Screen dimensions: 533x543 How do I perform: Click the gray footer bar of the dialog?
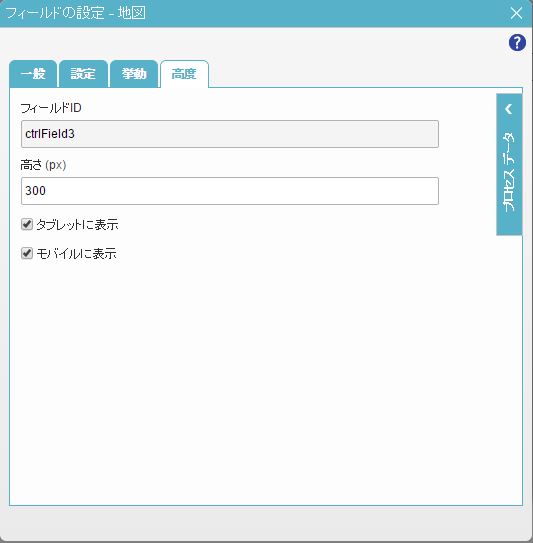(x=266, y=523)
